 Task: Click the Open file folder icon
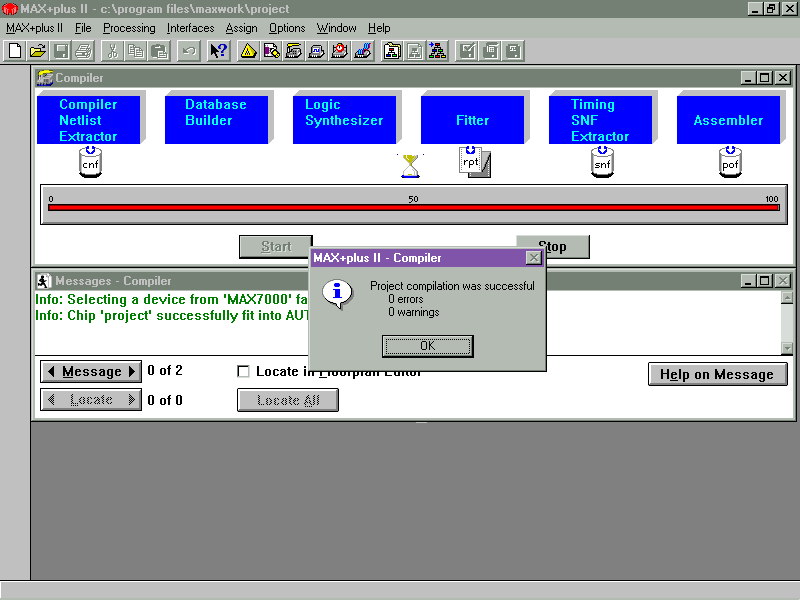38,51
